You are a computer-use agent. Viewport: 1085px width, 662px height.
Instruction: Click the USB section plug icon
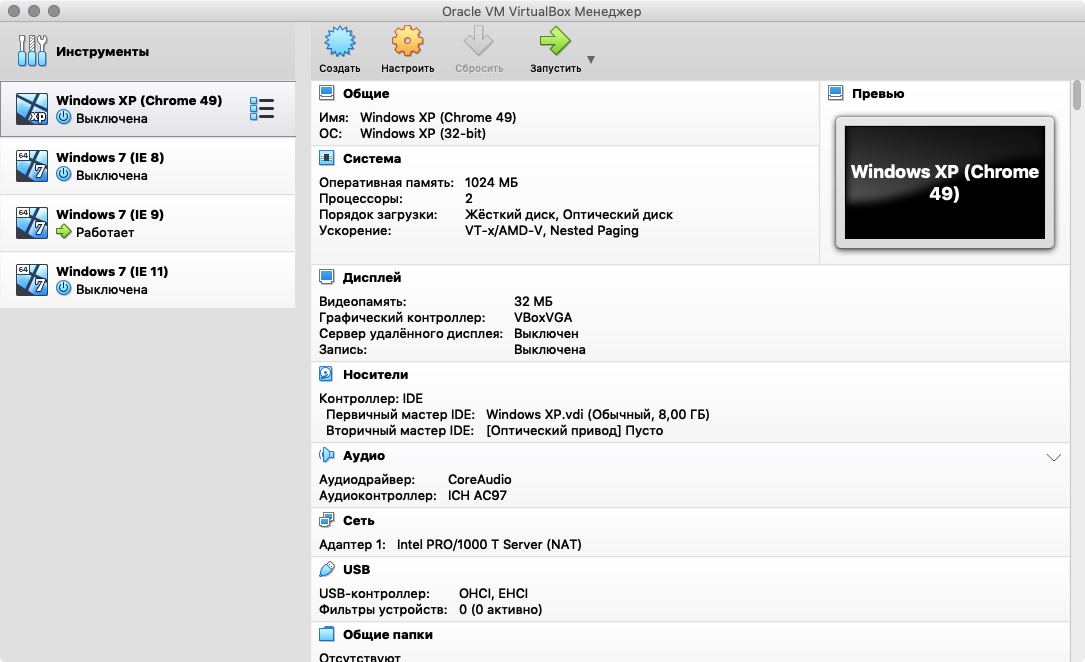(x=327, y=569)
